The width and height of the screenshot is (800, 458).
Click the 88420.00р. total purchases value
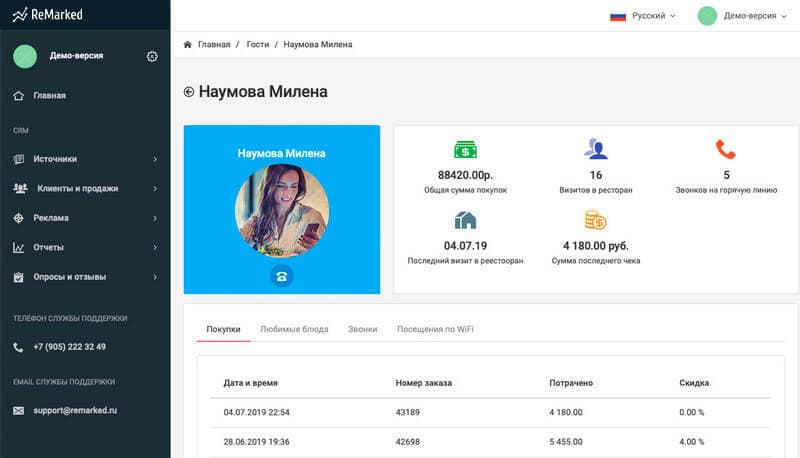(x=465, y=175)
